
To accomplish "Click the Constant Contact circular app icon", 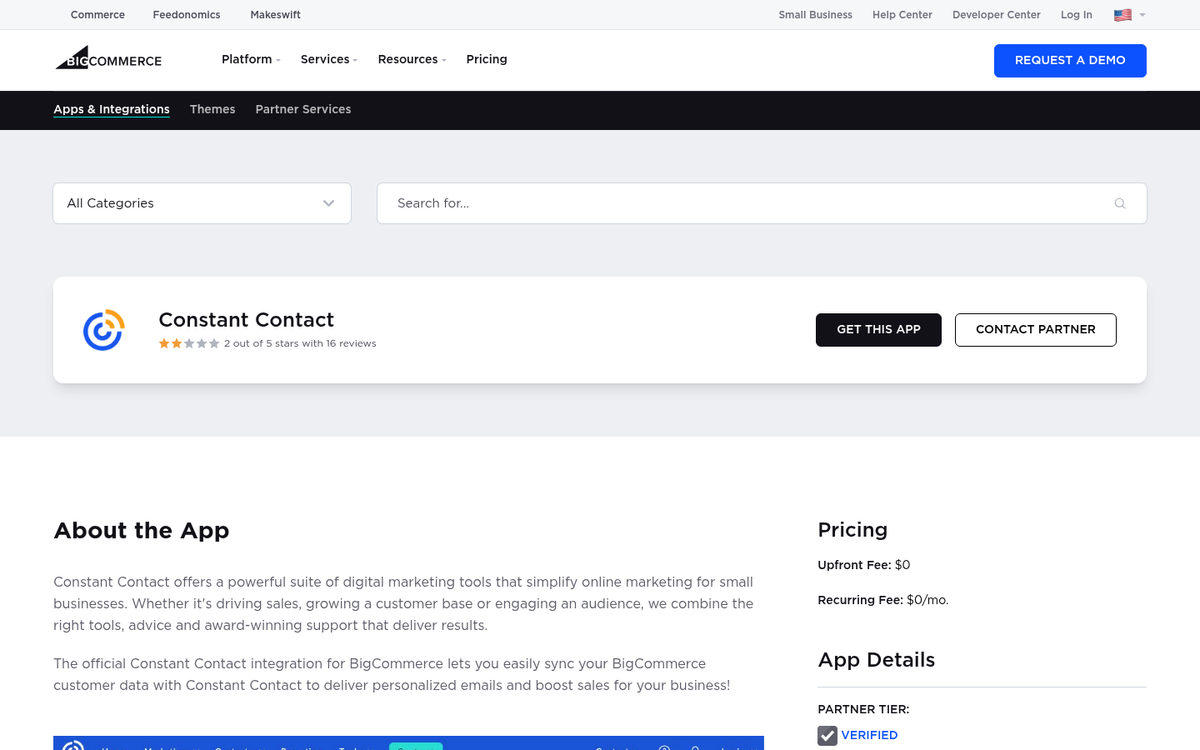I will click(x=103, y=330).
